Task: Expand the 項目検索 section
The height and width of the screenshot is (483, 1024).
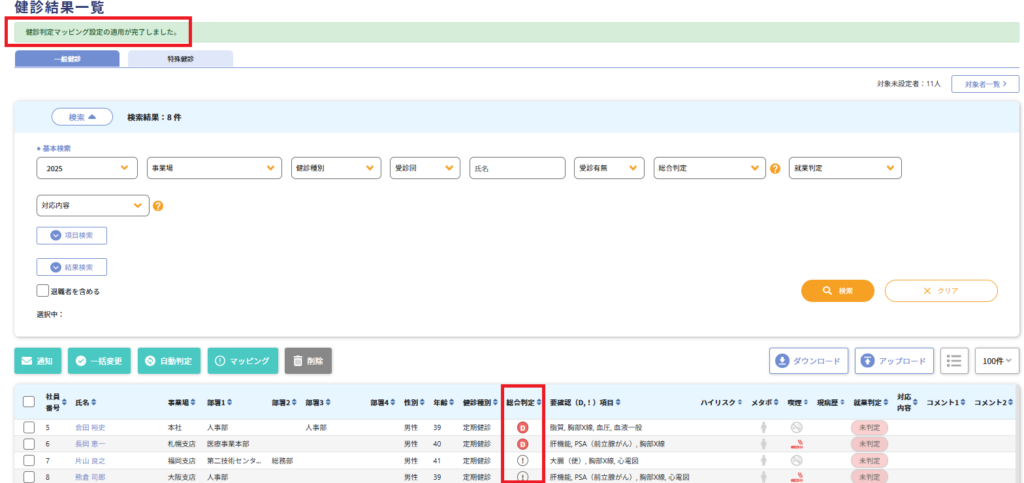Action: pyautogui.click(x=72, y=236)
